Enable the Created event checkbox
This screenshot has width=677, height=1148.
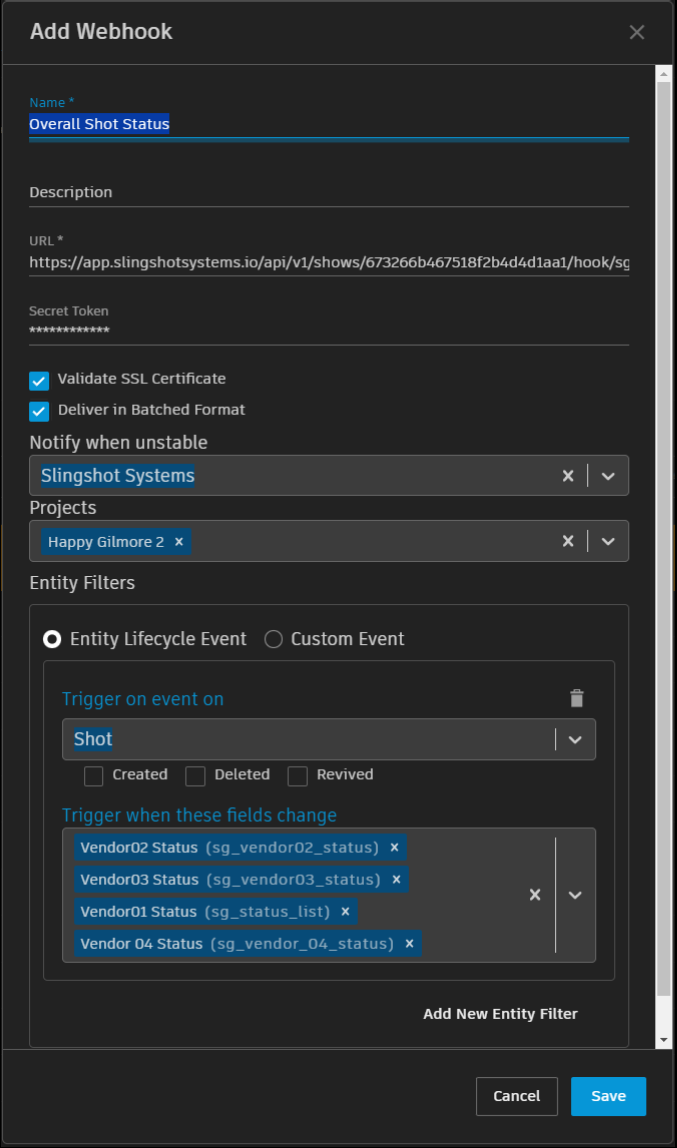(94, 775)
